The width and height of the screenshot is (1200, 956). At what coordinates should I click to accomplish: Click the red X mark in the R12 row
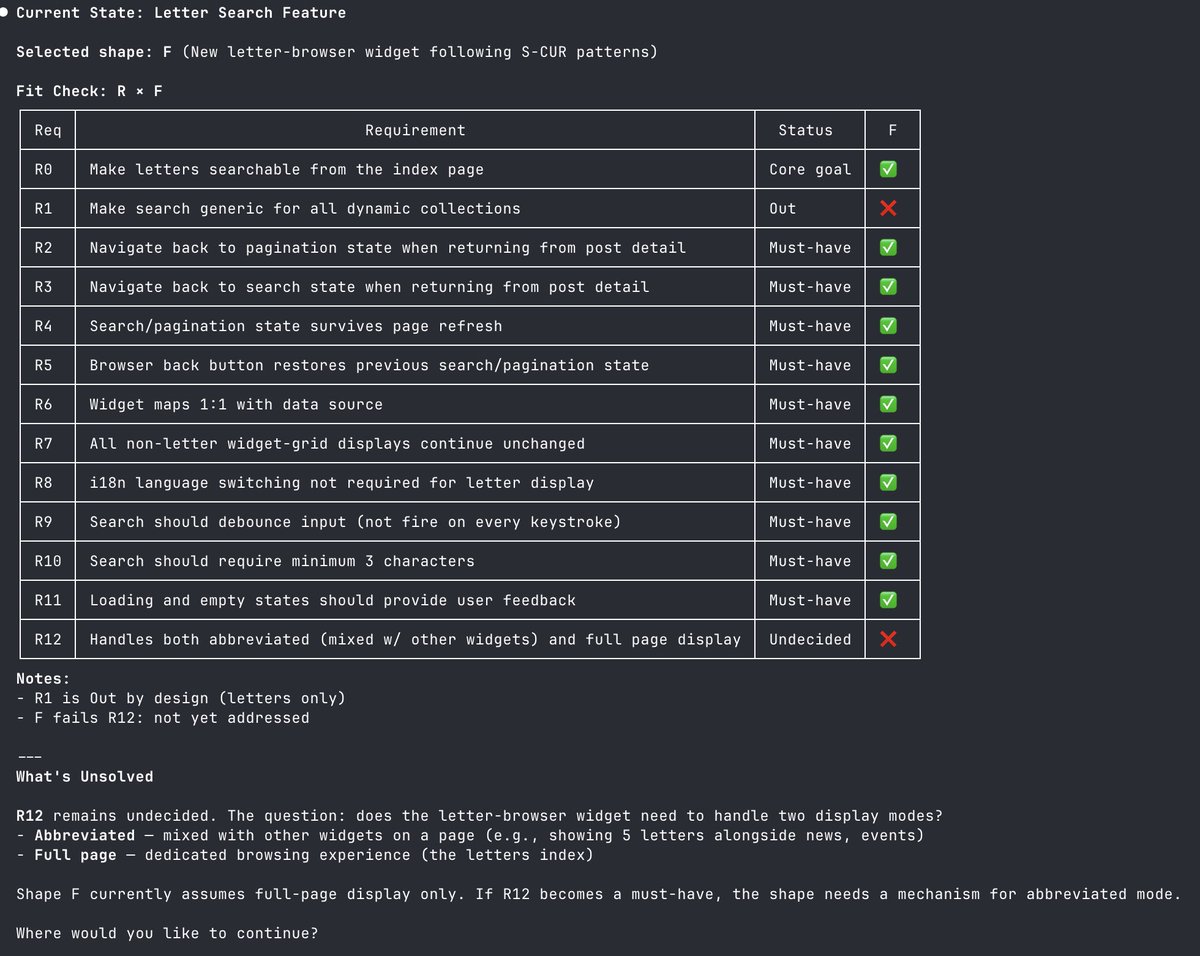(887, 639)
